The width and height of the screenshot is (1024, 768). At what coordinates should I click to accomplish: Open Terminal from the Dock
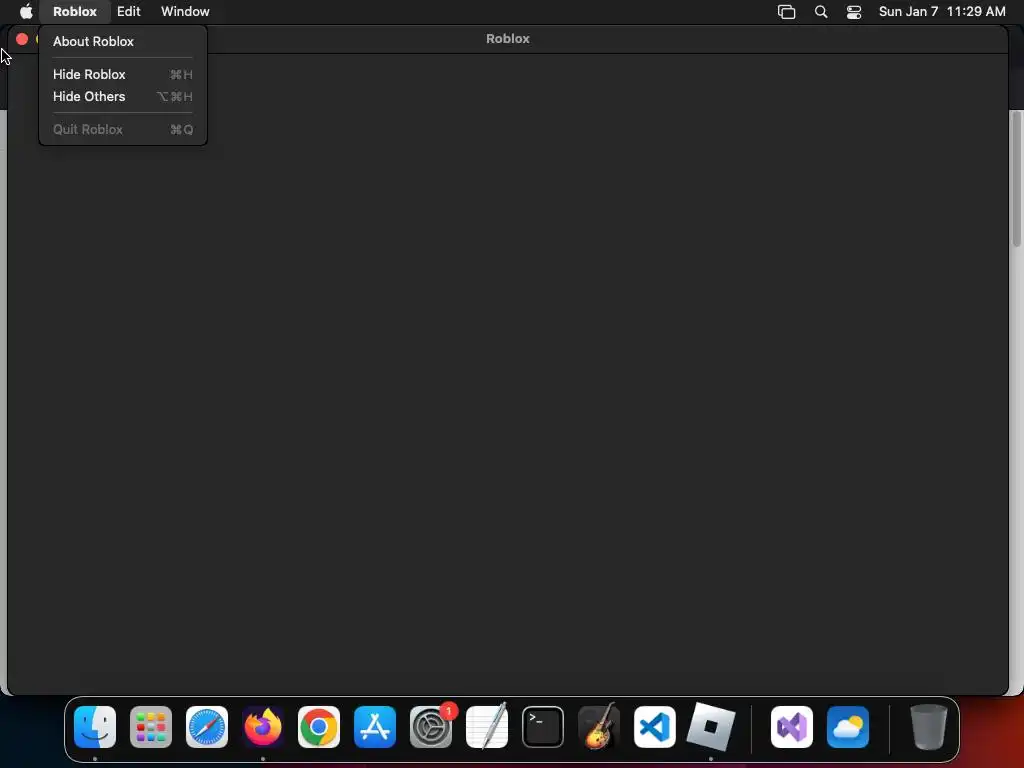click(543, 727)
